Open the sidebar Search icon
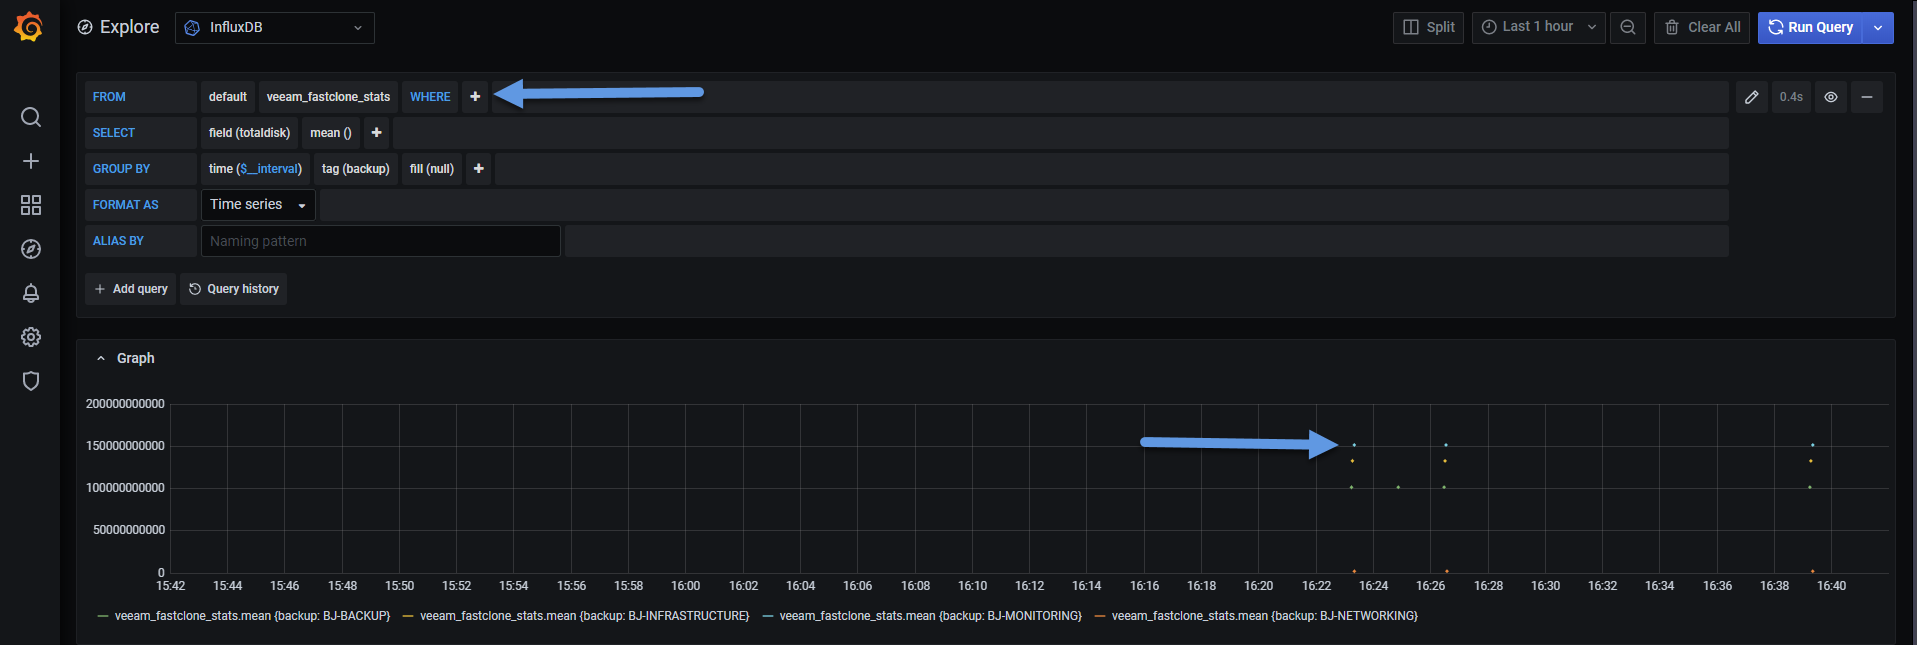The height and width of the screenshot is (645, 1917). pos(31,117)
